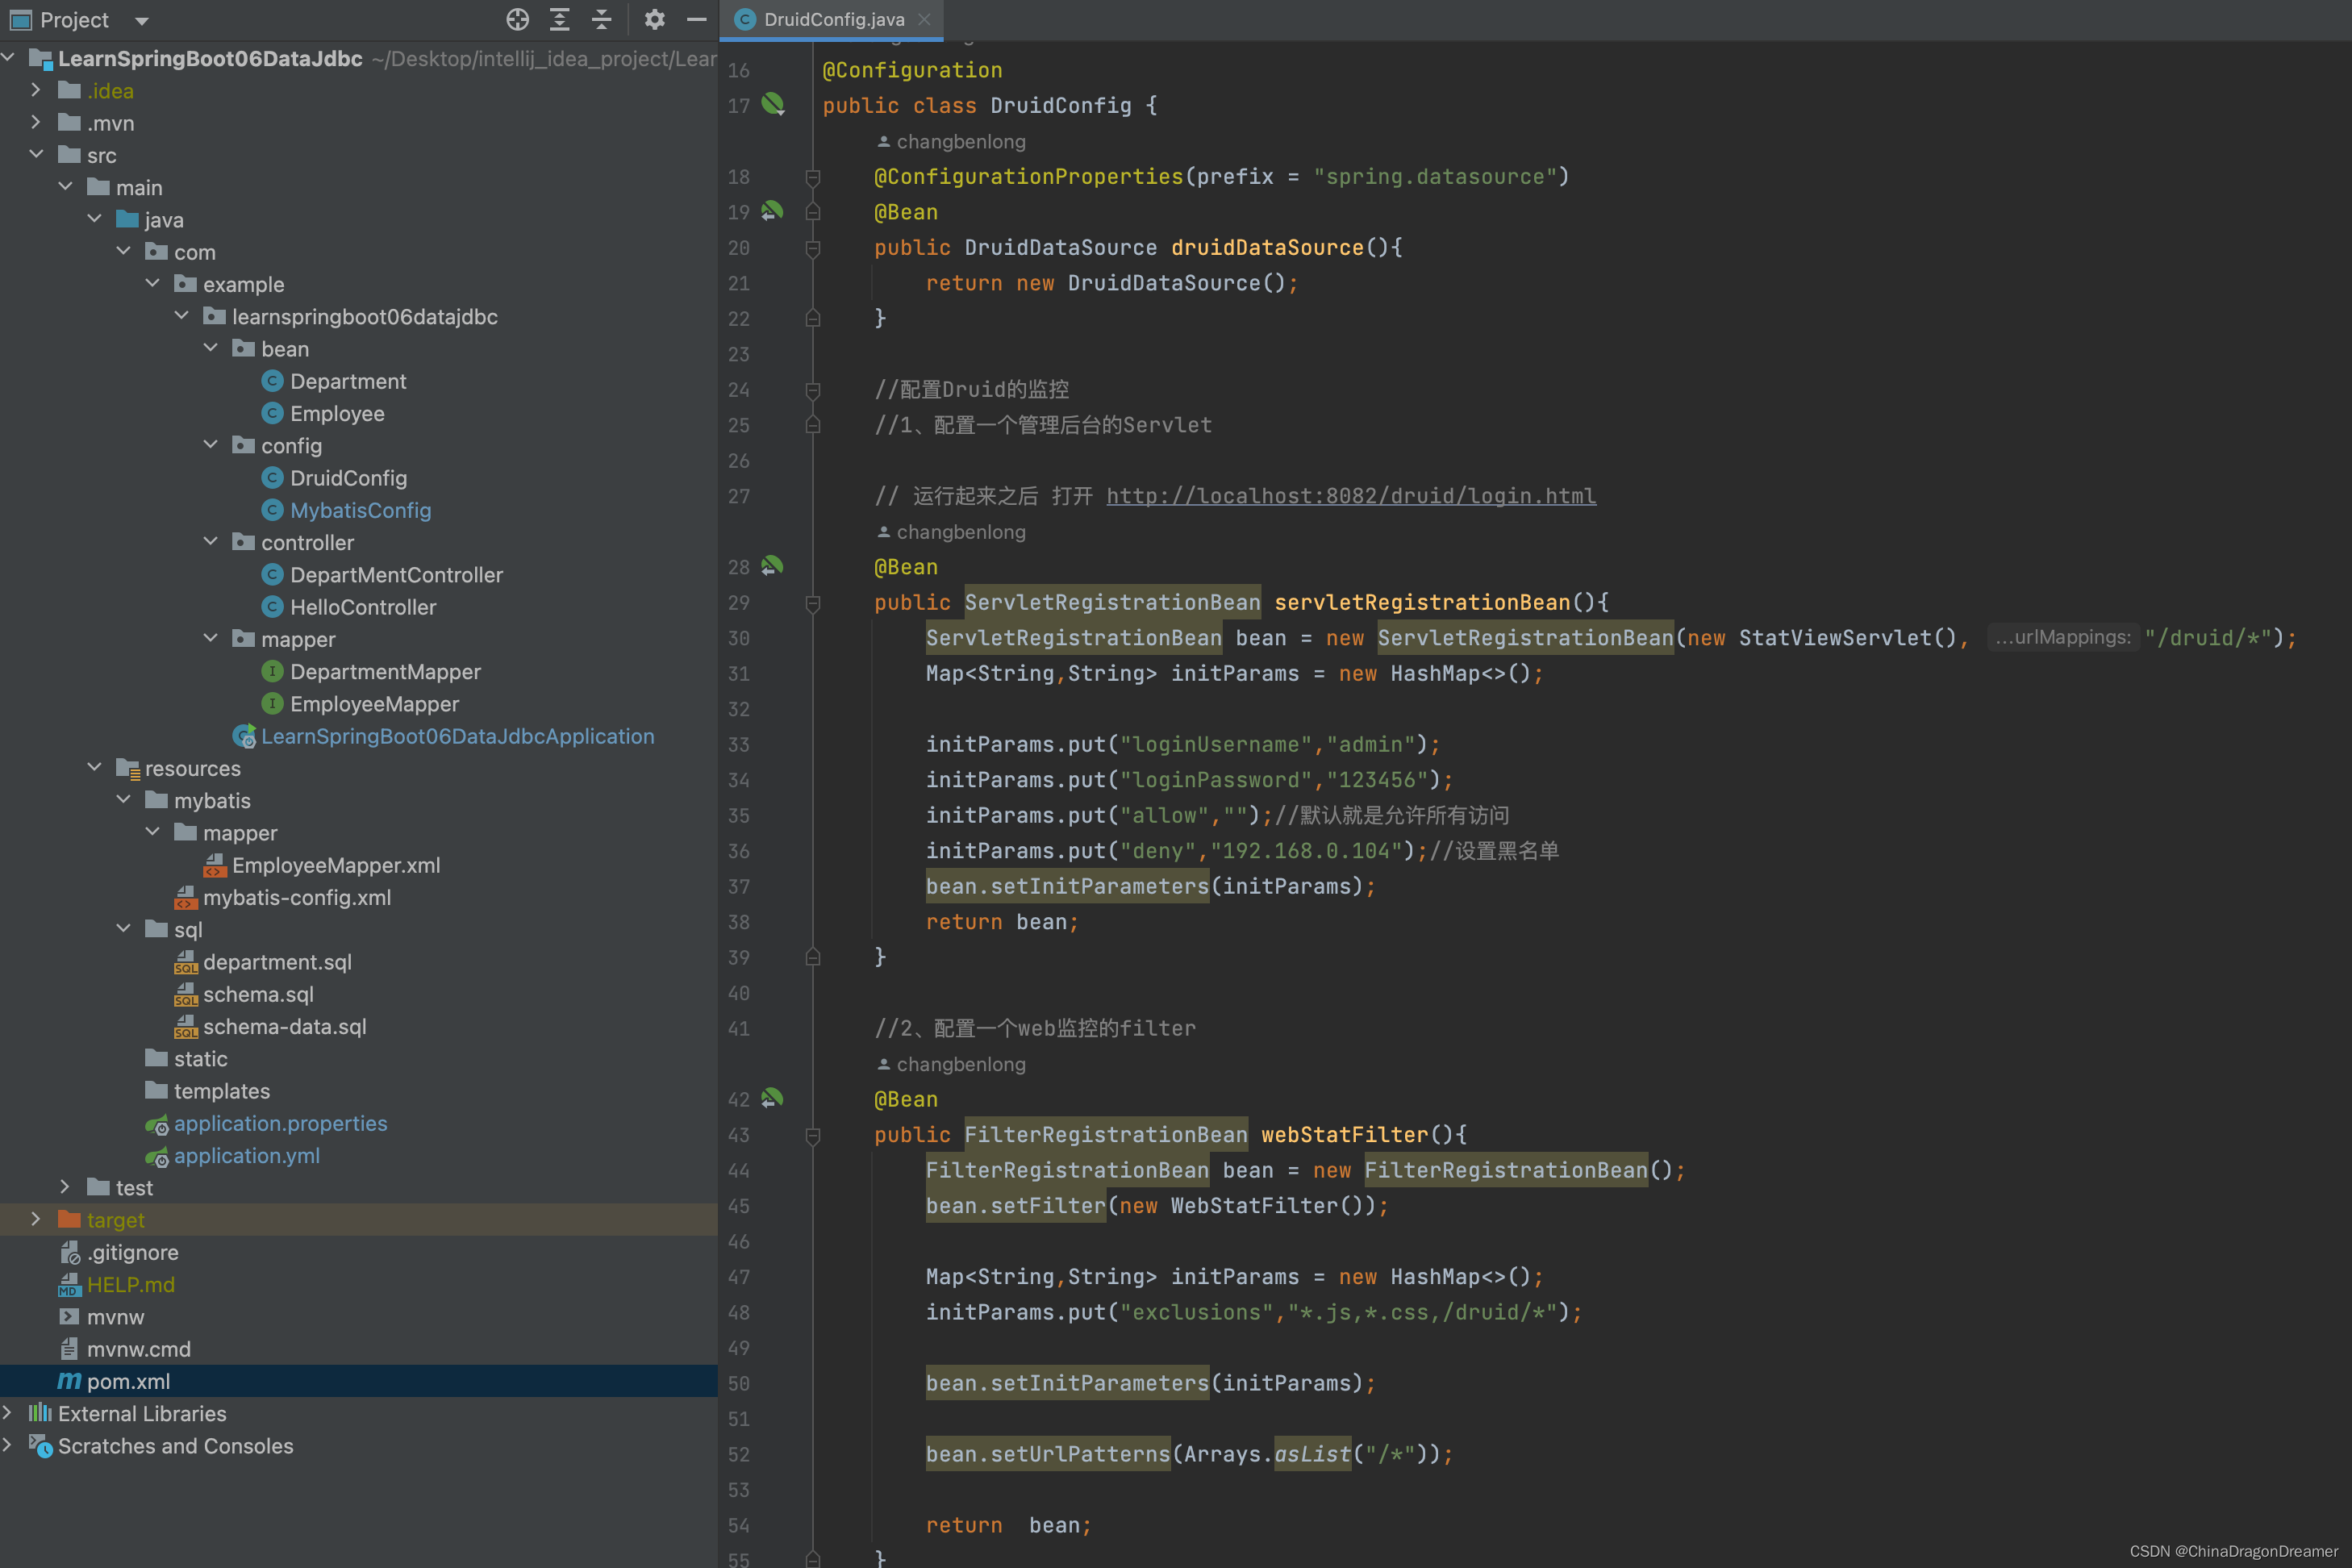Image resolution: width=2352 pixels, height=1568 pixels.
Task: Click the Project panel title label
Action: [x=74, y=20]
